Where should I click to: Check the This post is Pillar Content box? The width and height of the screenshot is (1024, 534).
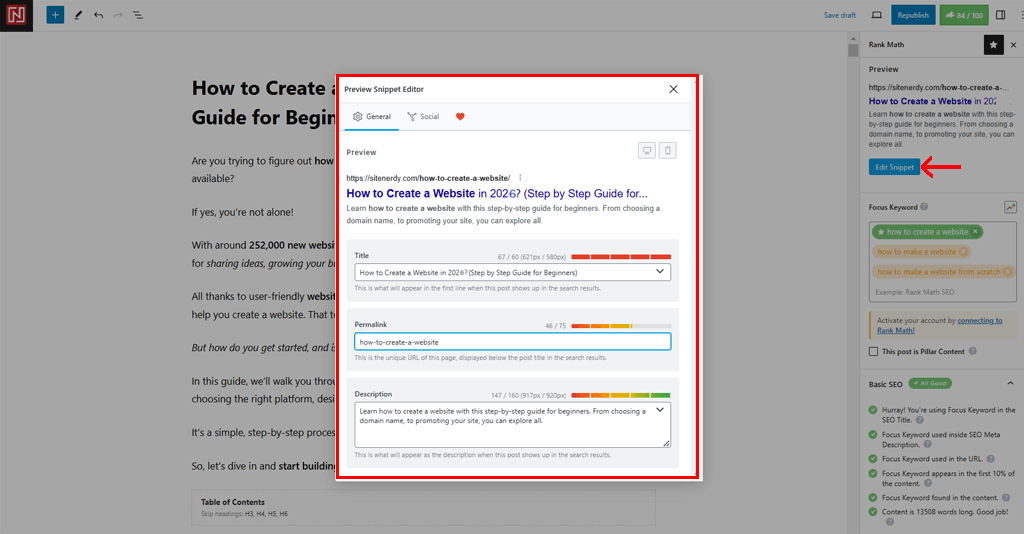pos(874,352)
